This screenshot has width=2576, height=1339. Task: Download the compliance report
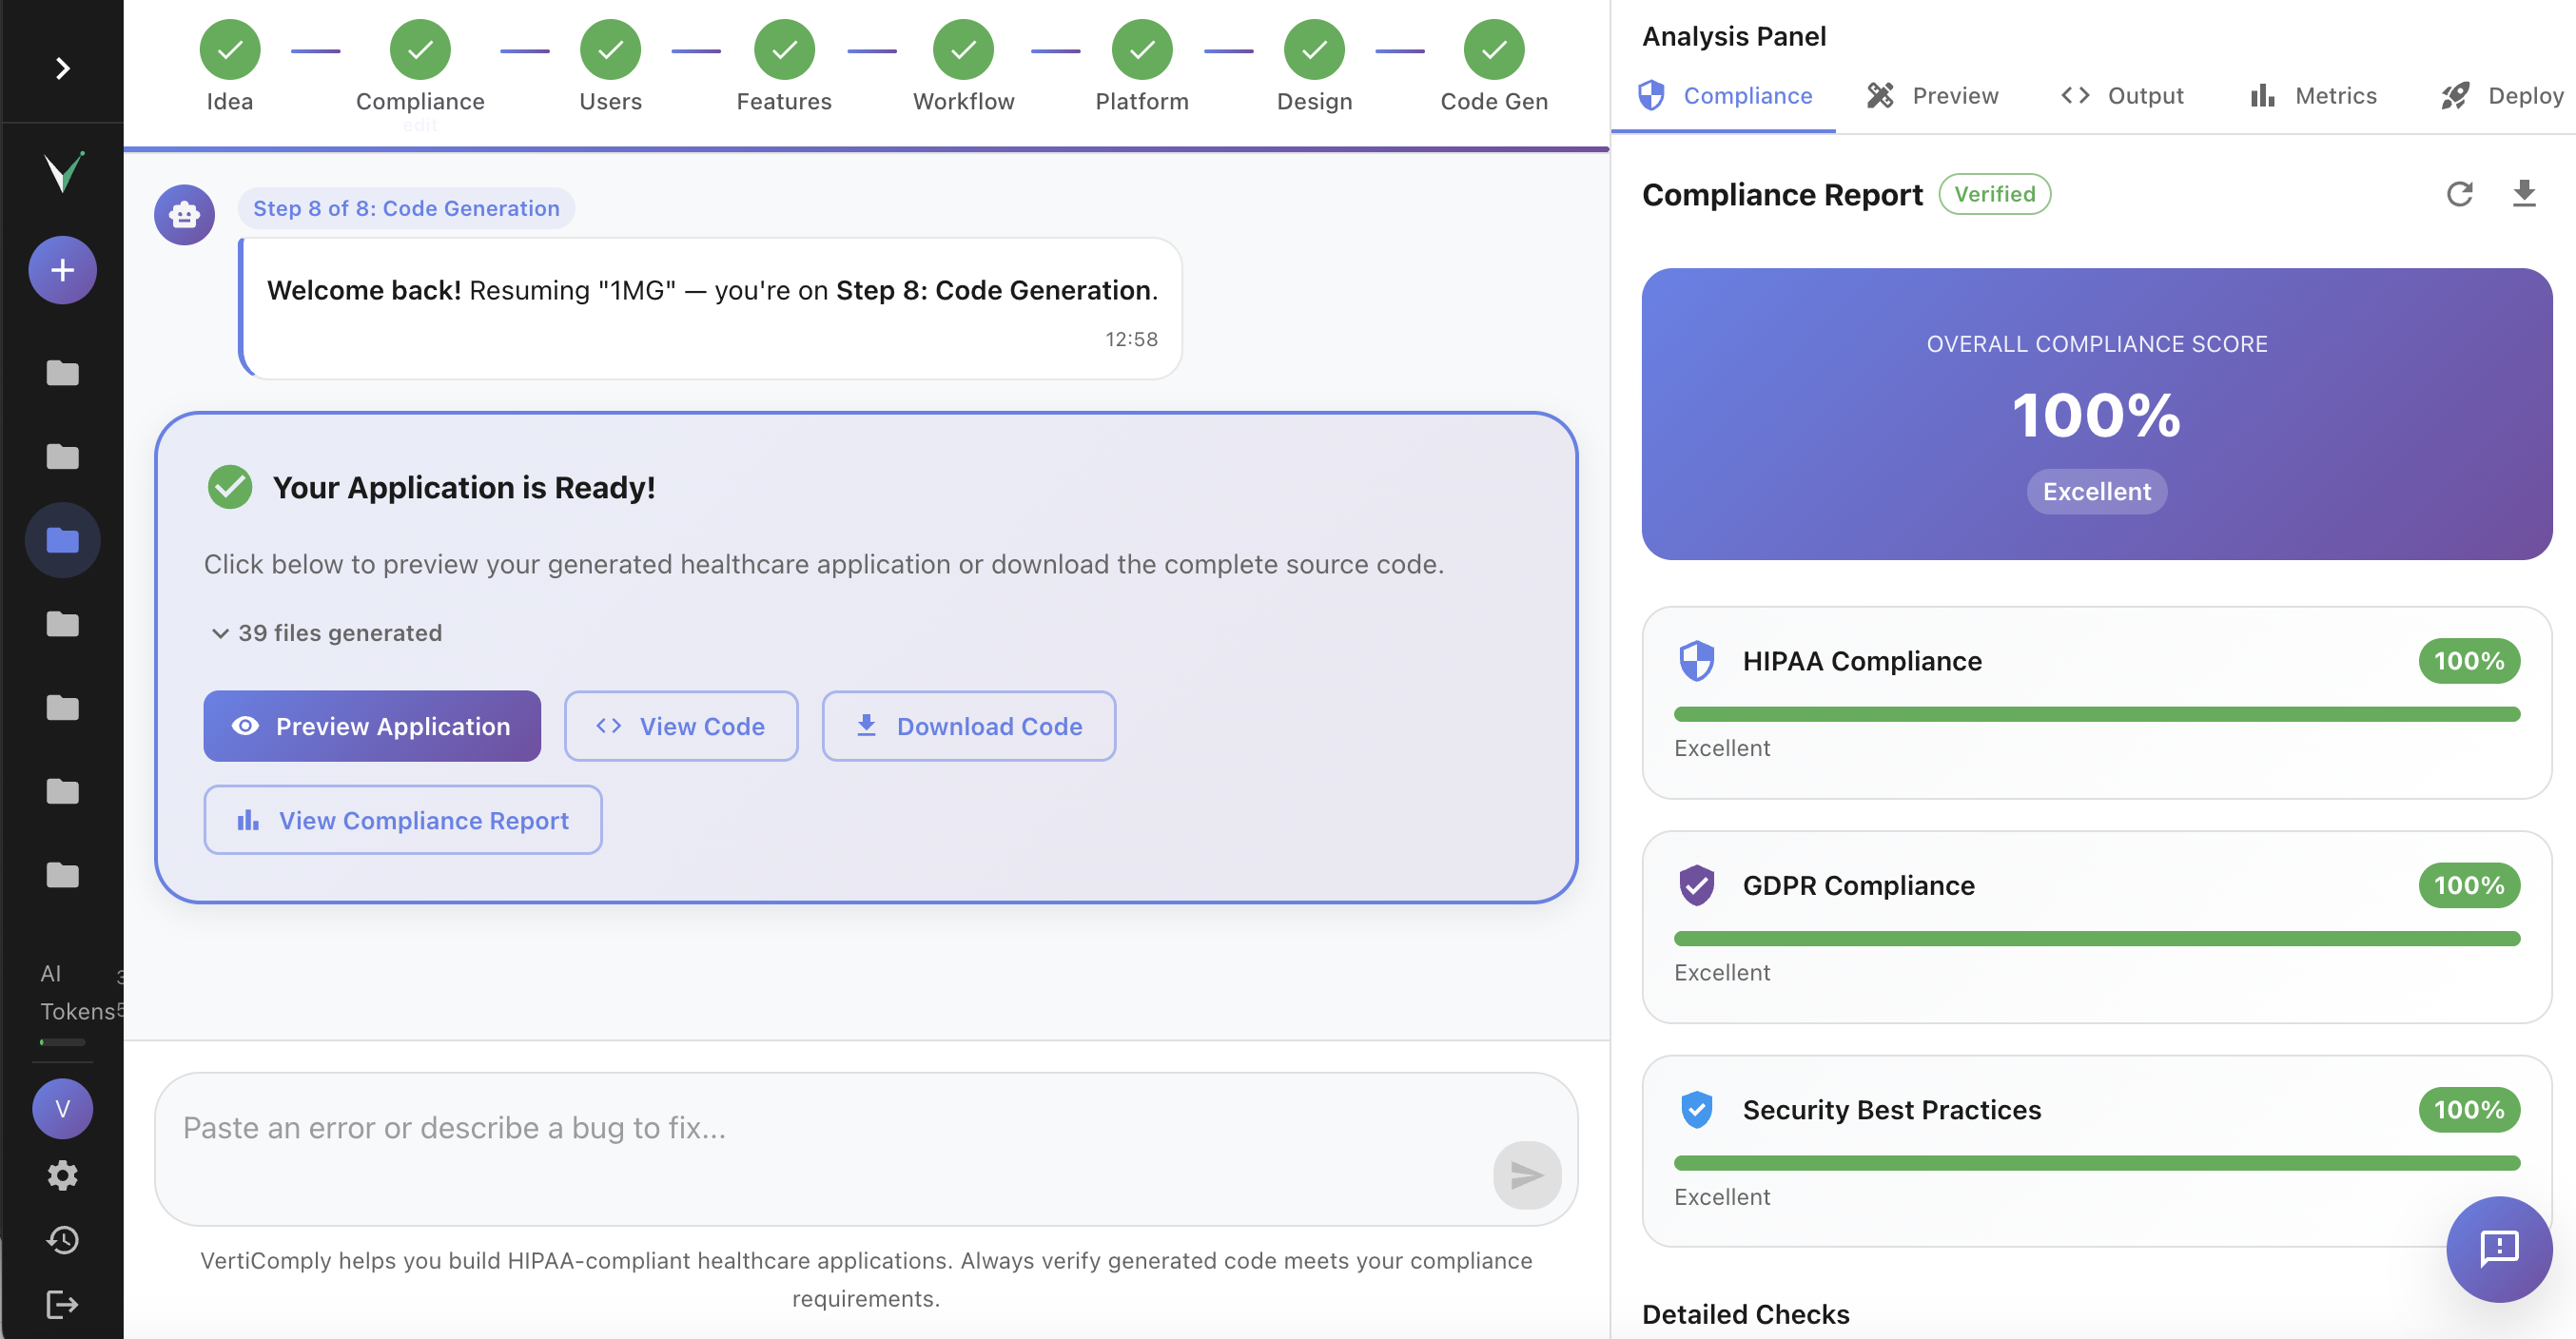point(2524,194)
